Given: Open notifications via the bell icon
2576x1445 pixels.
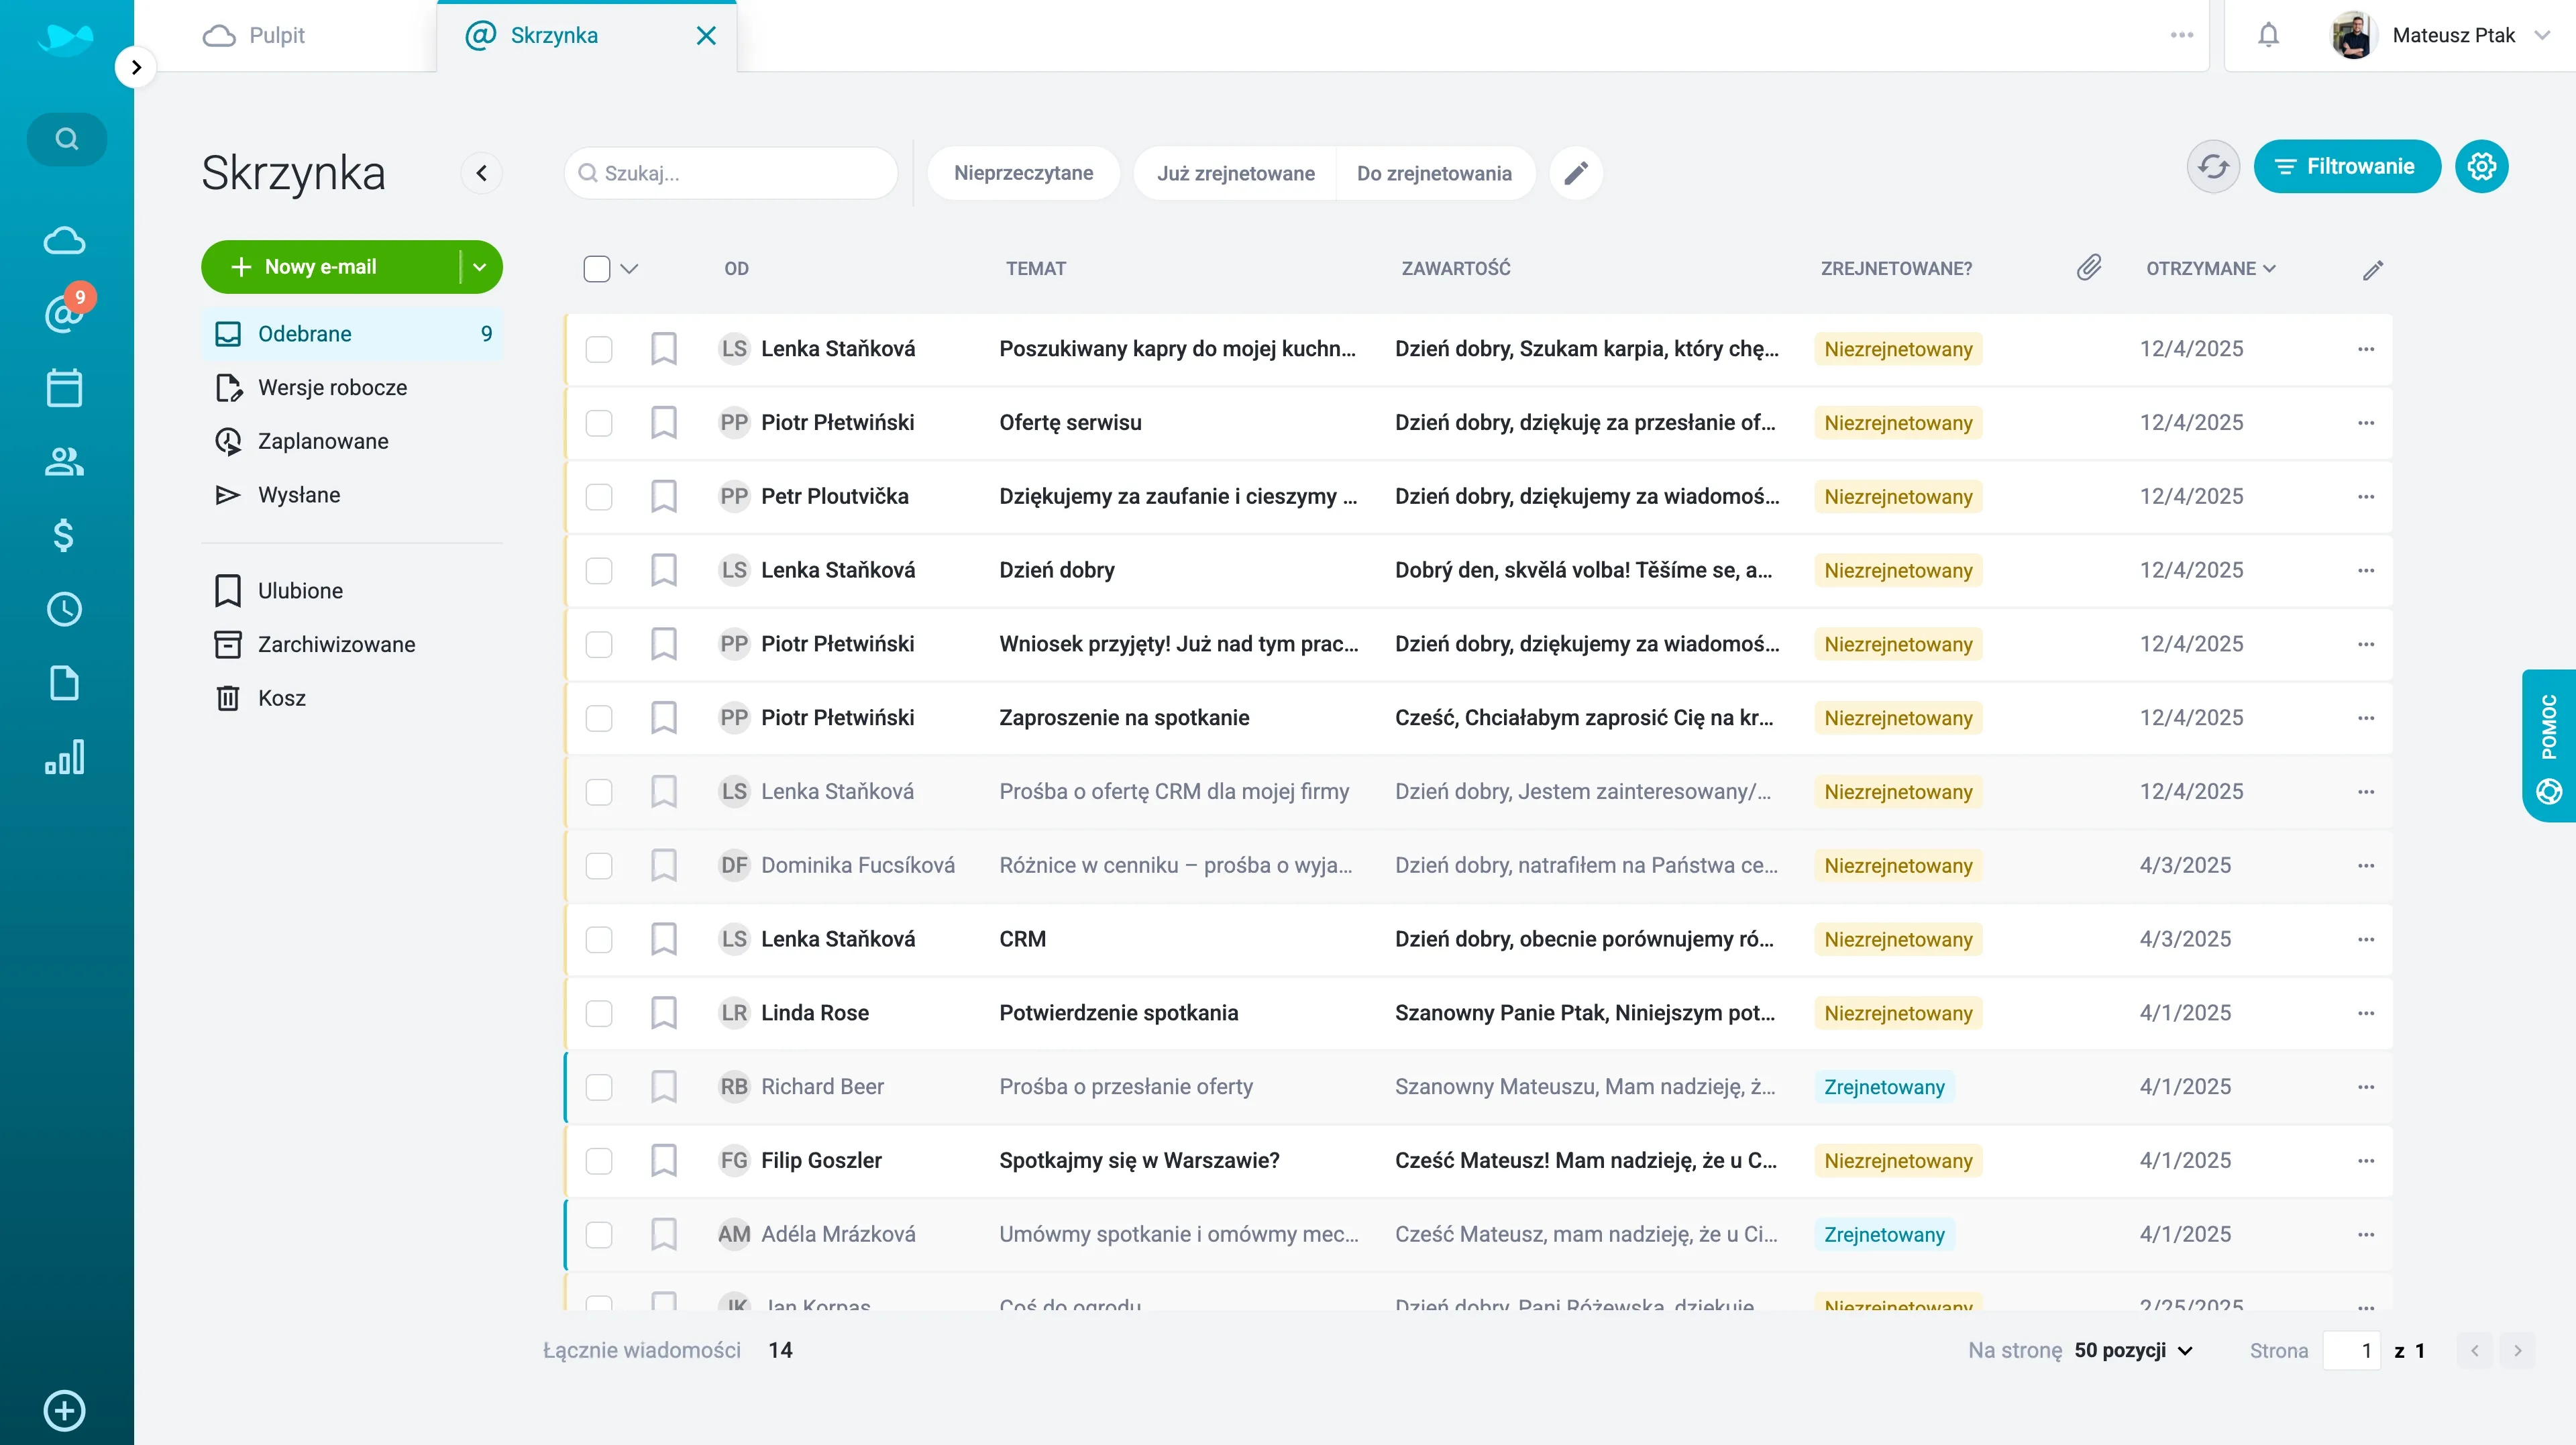Looking at the screenshot, I should [2269, 34].
